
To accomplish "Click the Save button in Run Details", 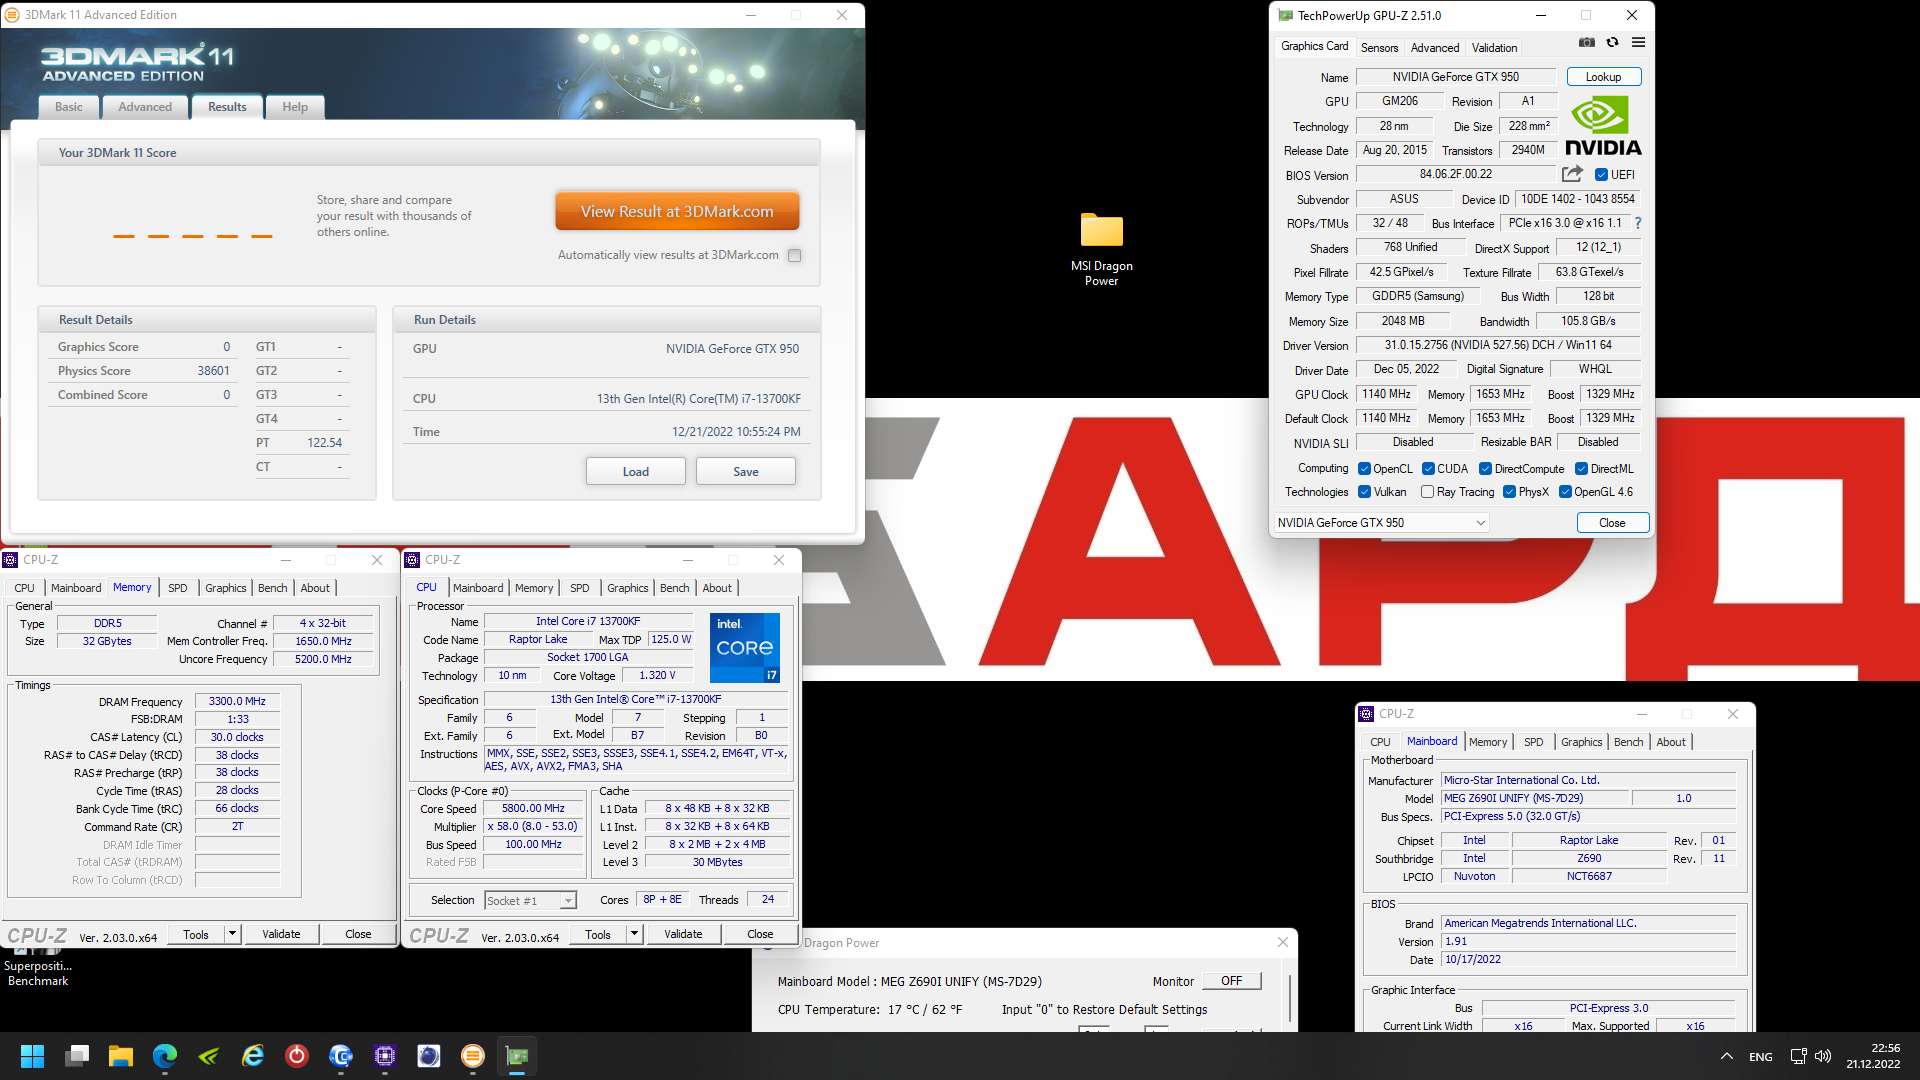I will click(x=746, y=472).
